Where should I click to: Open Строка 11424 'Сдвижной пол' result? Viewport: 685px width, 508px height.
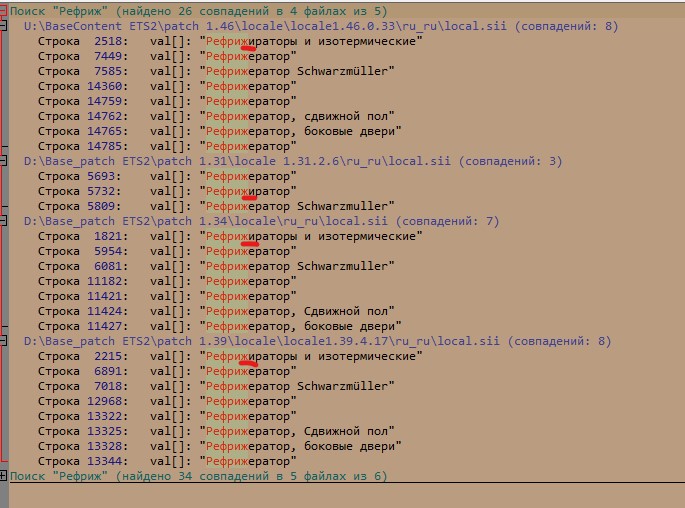216,311
